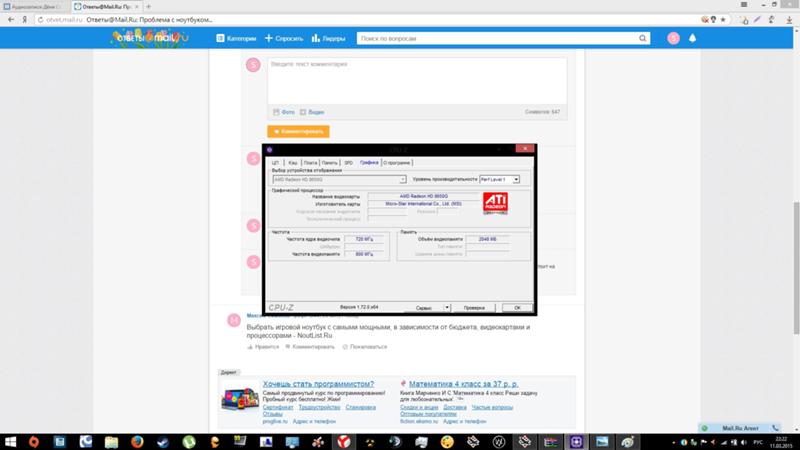This screenshot has width=800, height=450.
Task: Switch to the Плата tab
Action: (x=310, y=163)
